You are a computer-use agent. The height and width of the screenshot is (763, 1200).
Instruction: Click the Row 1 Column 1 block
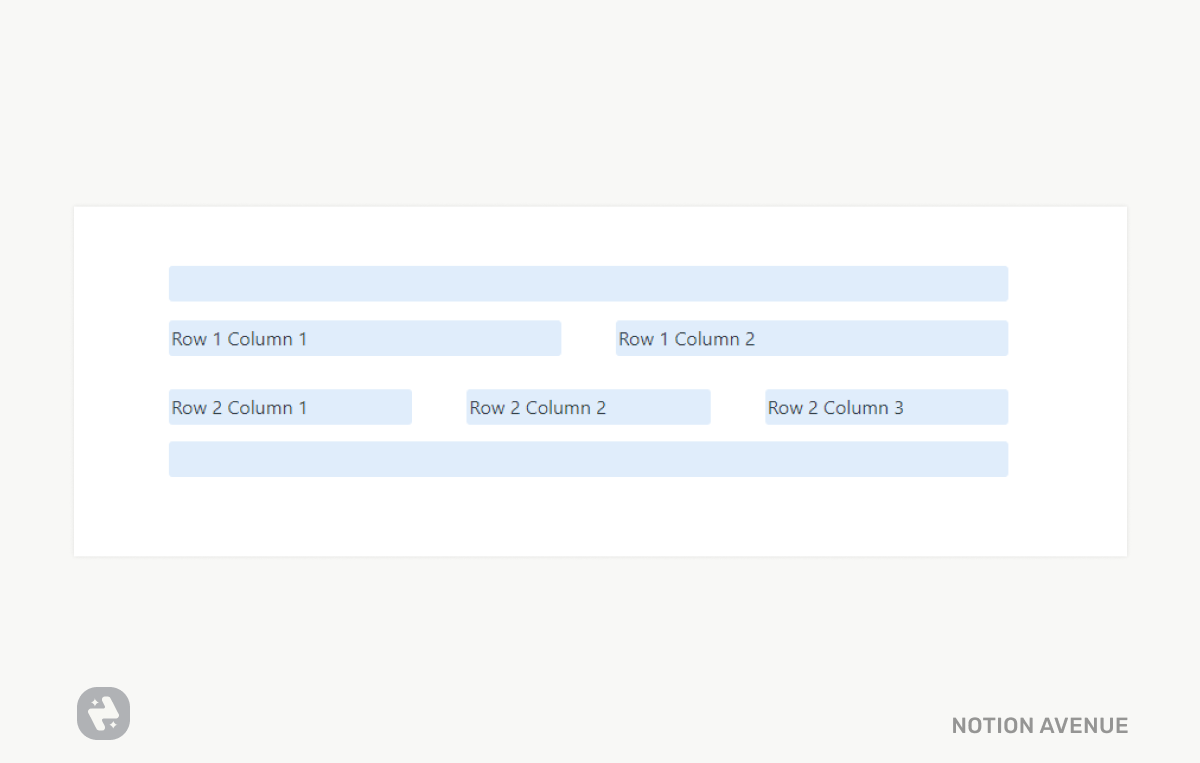365,339
